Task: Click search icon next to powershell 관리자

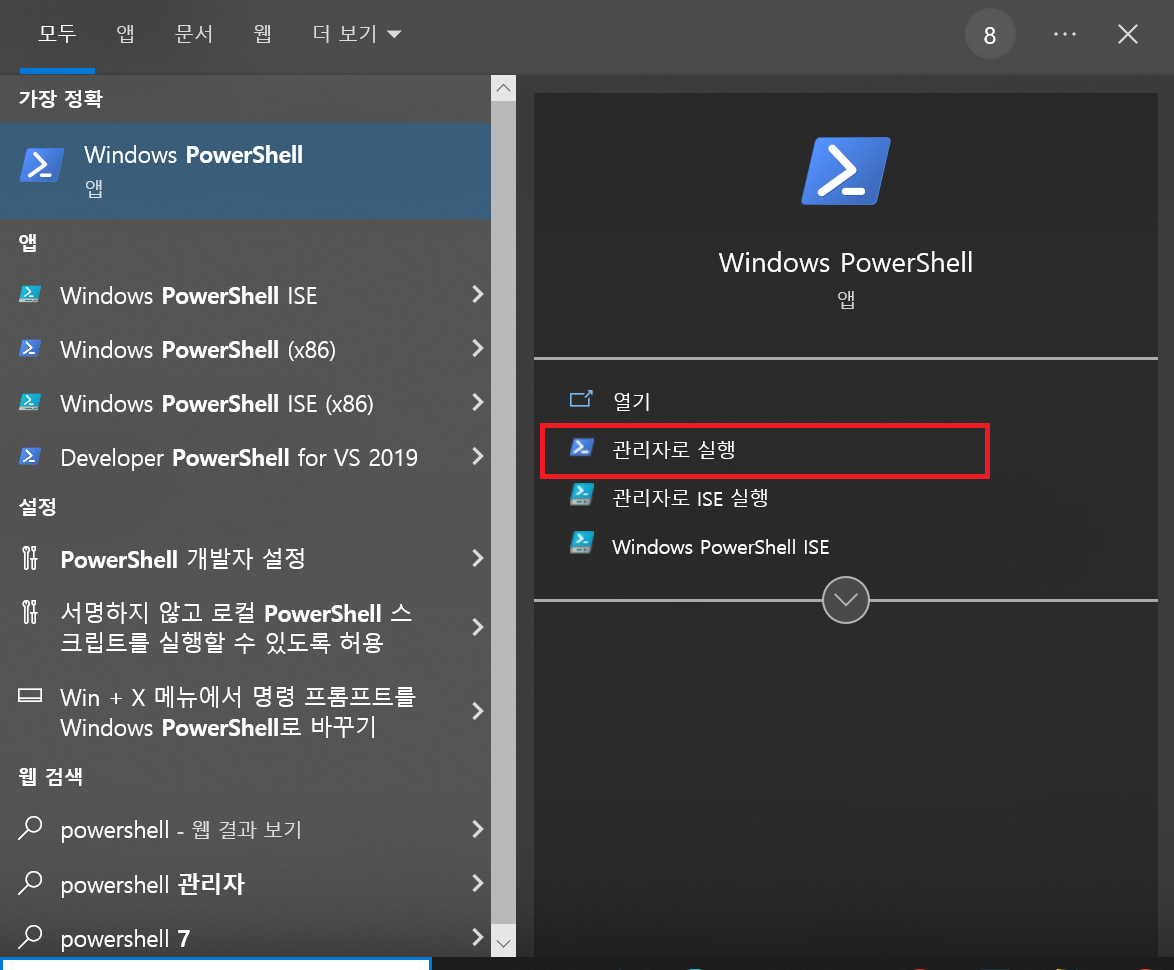Action: click(30, 882)
